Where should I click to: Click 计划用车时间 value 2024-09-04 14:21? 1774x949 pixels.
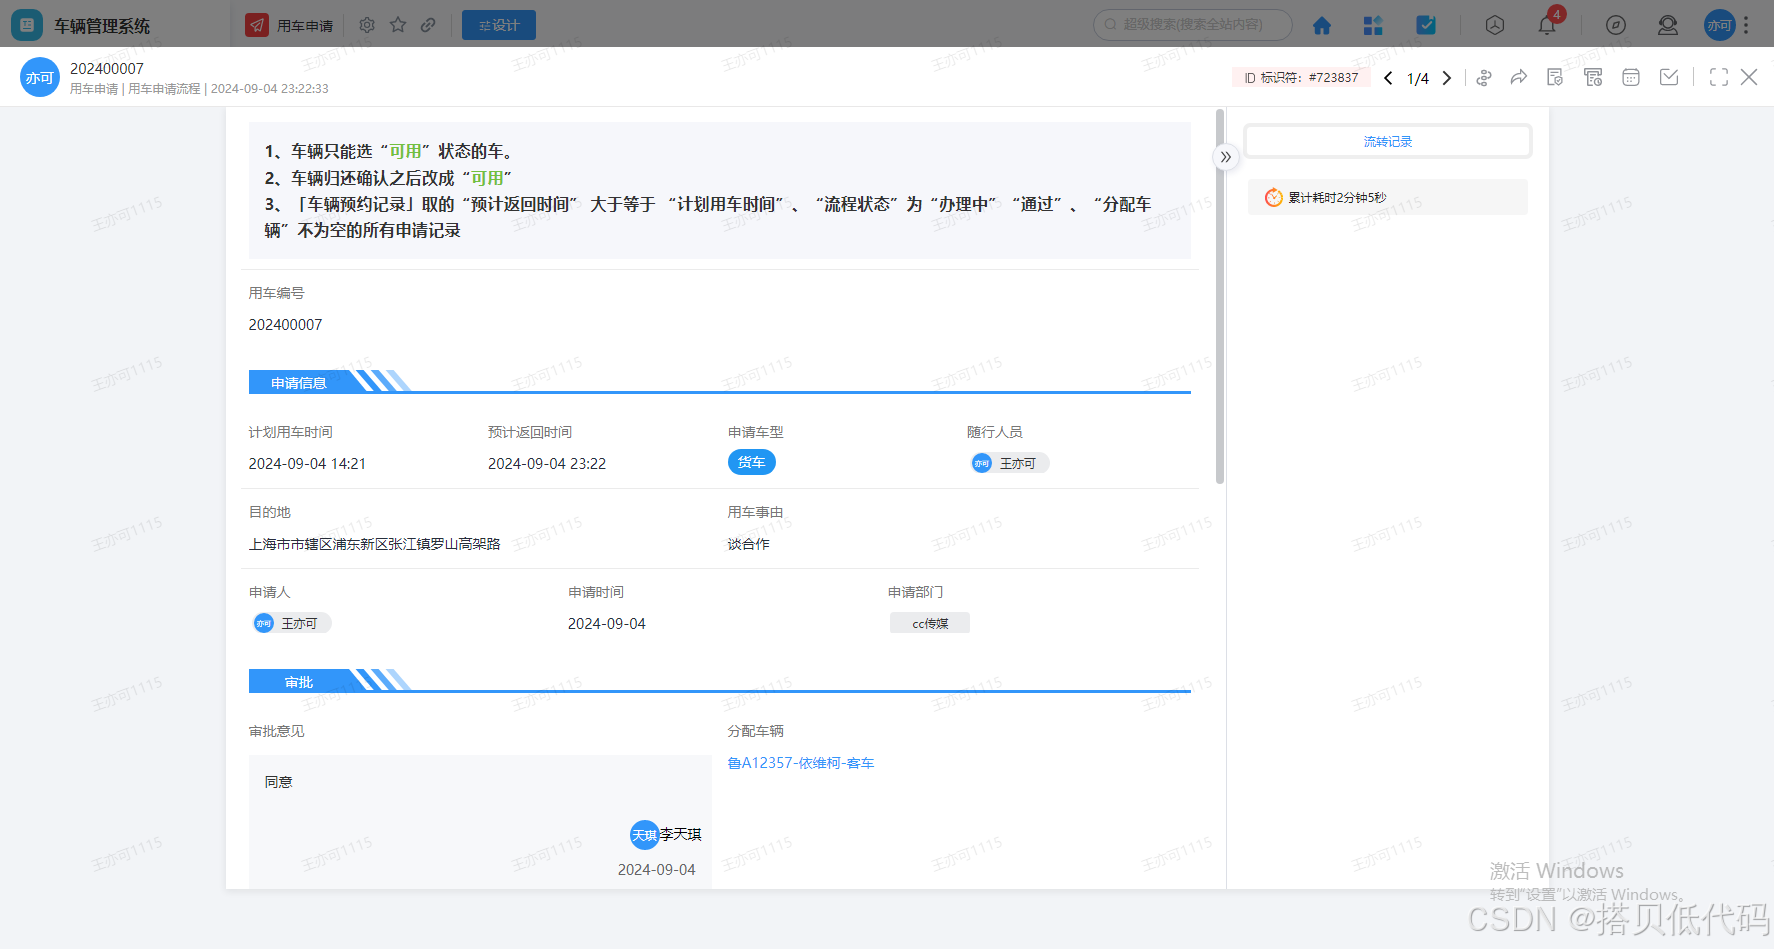click(x=307, y=464)
